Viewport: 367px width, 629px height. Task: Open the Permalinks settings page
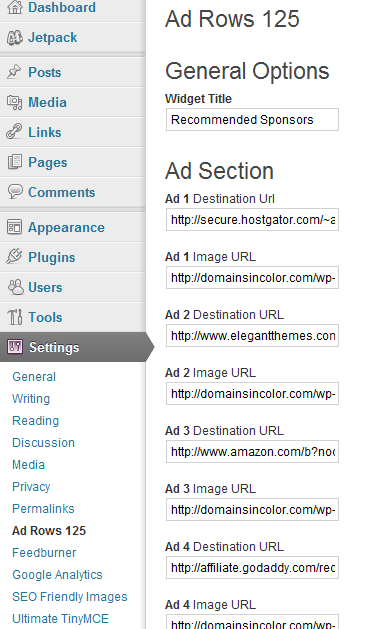43,509
